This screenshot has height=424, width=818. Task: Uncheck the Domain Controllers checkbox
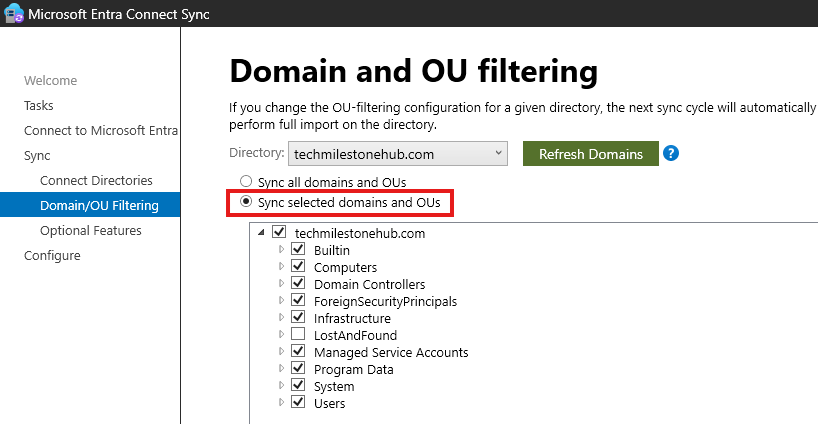pyautogui.click(x=298, y=283)
